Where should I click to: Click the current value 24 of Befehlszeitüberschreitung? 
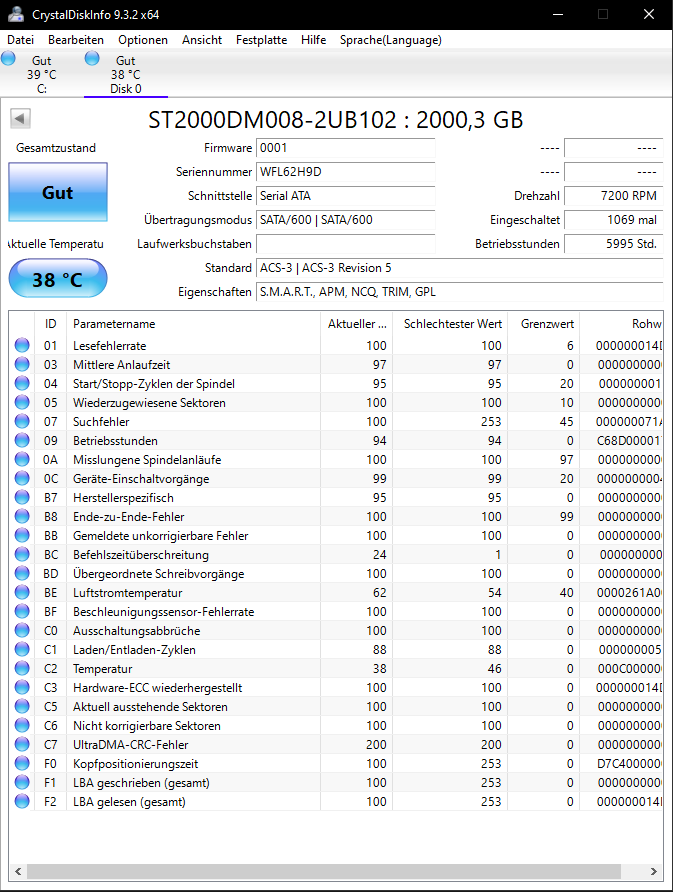coord(379,555)
